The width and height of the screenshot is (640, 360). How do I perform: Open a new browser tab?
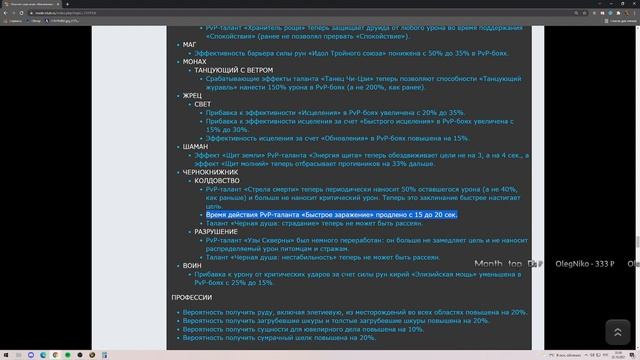coord(67,4)
